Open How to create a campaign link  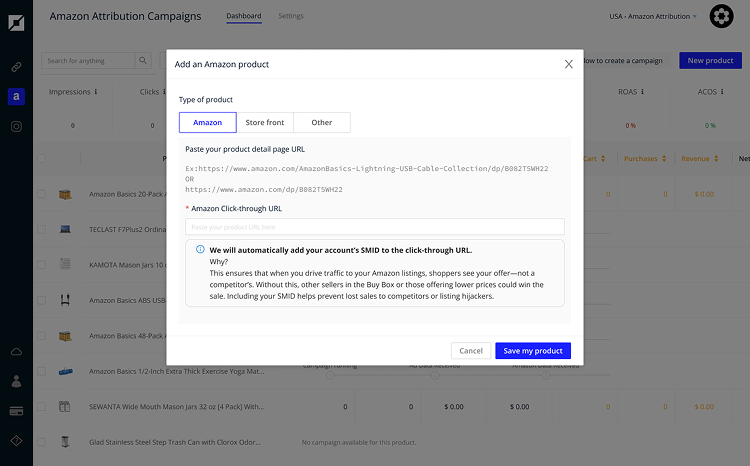pos(623,61)
